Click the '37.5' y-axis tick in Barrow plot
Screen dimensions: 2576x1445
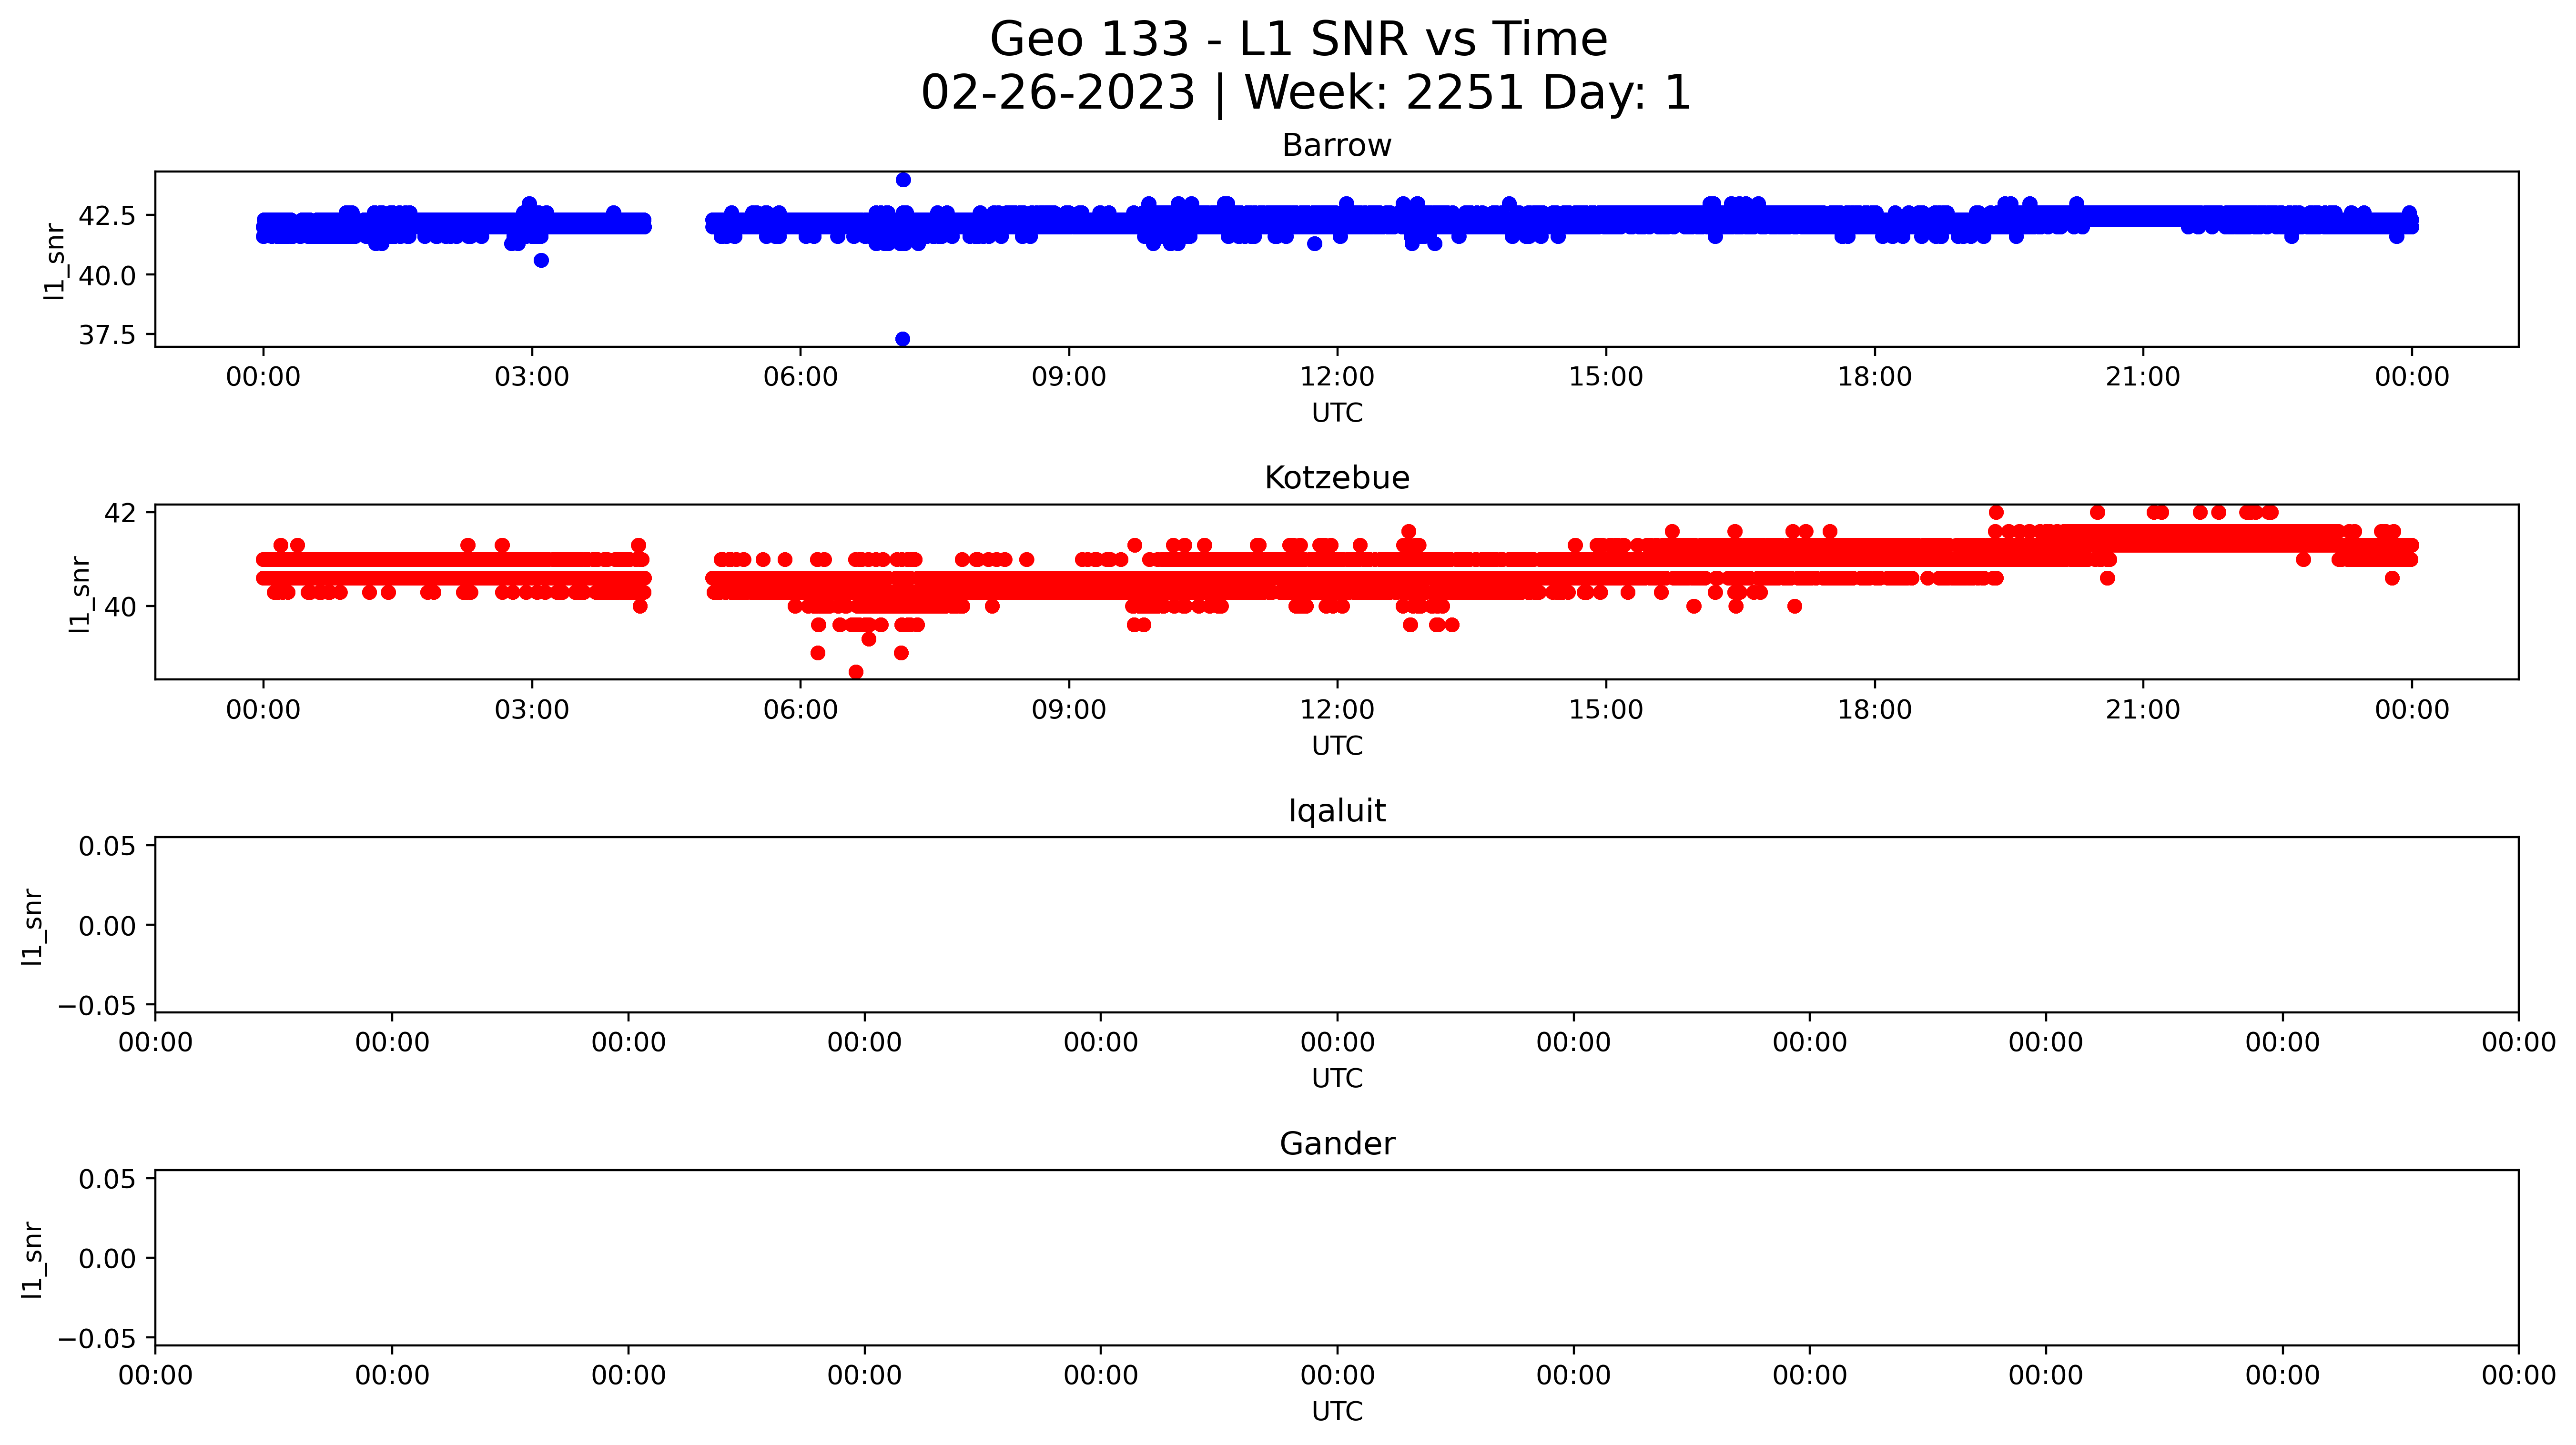click(108, 335)
